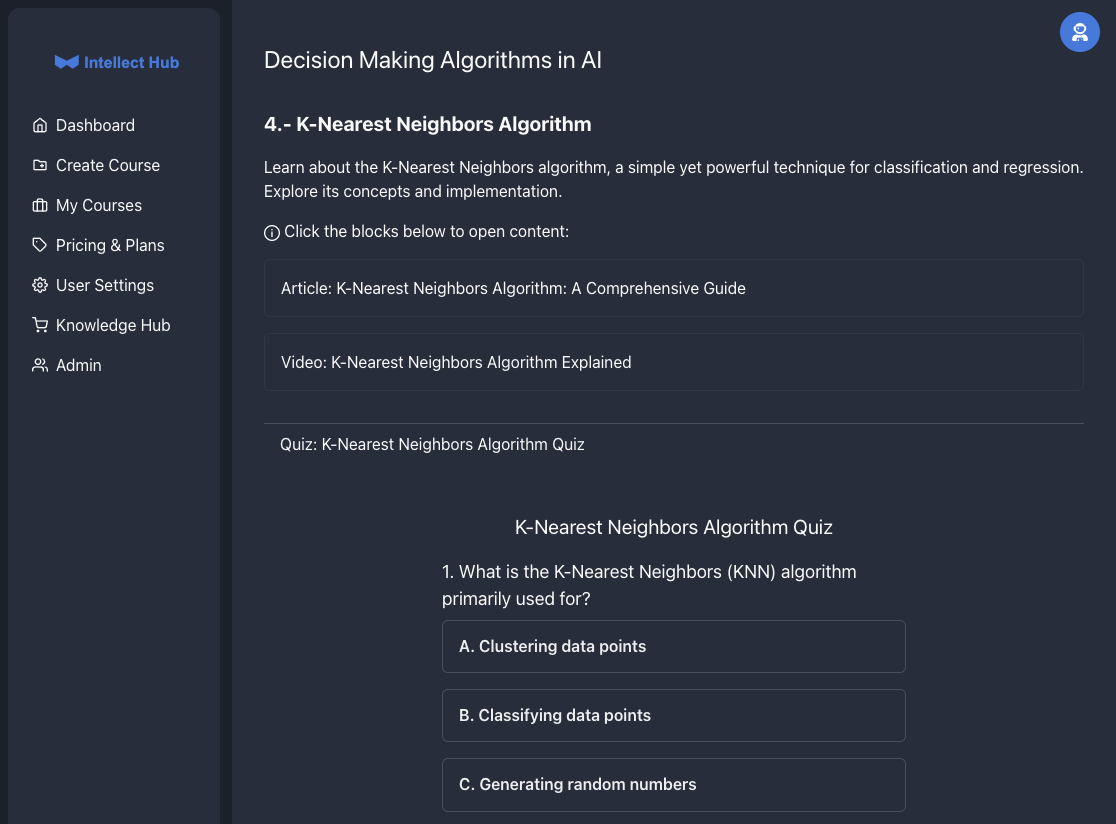Screen dimensions: 1116x824
Task: Go to Dashboard in sidebar
Action: pos(95,125)
